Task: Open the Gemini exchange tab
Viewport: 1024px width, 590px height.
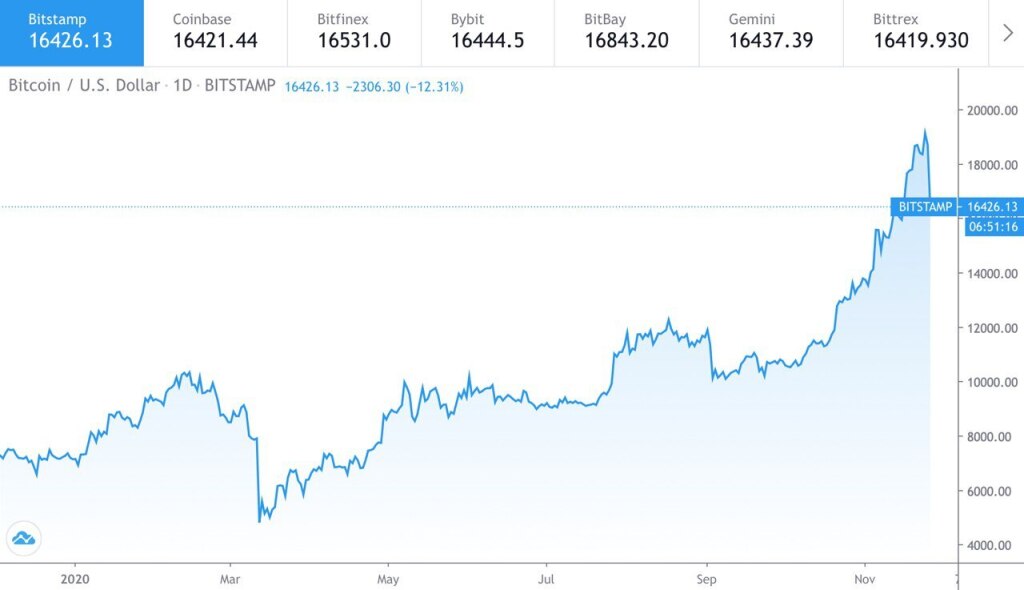Action: coord(770,32)
